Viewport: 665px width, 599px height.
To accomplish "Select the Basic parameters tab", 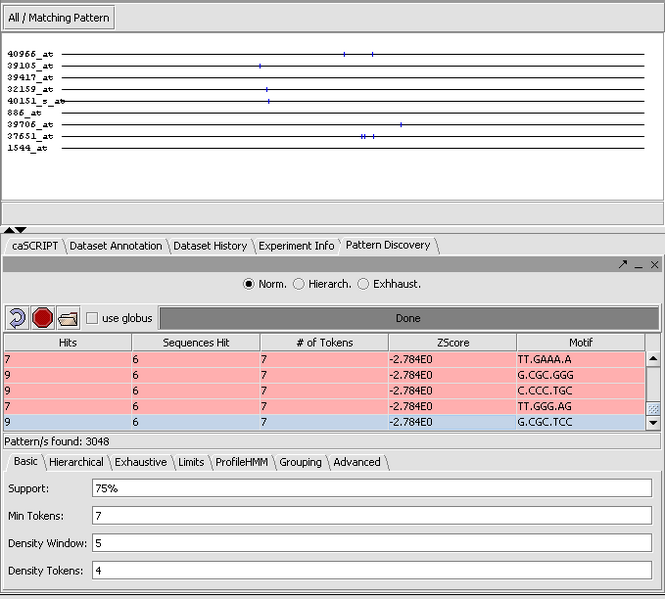I will pyautogui.click(x=25, y=462).
